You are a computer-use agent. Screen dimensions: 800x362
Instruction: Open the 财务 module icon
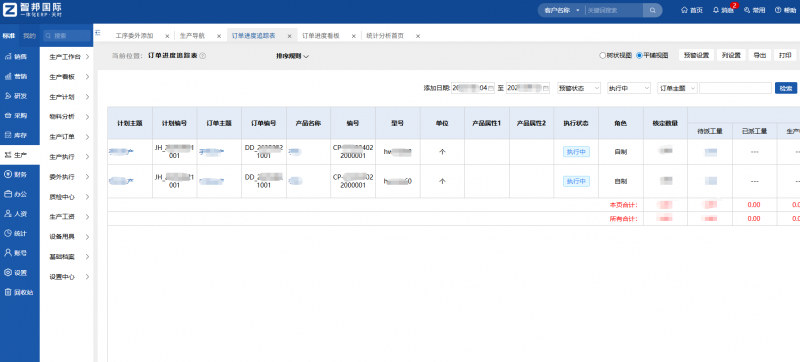click(x=8, y=174)
